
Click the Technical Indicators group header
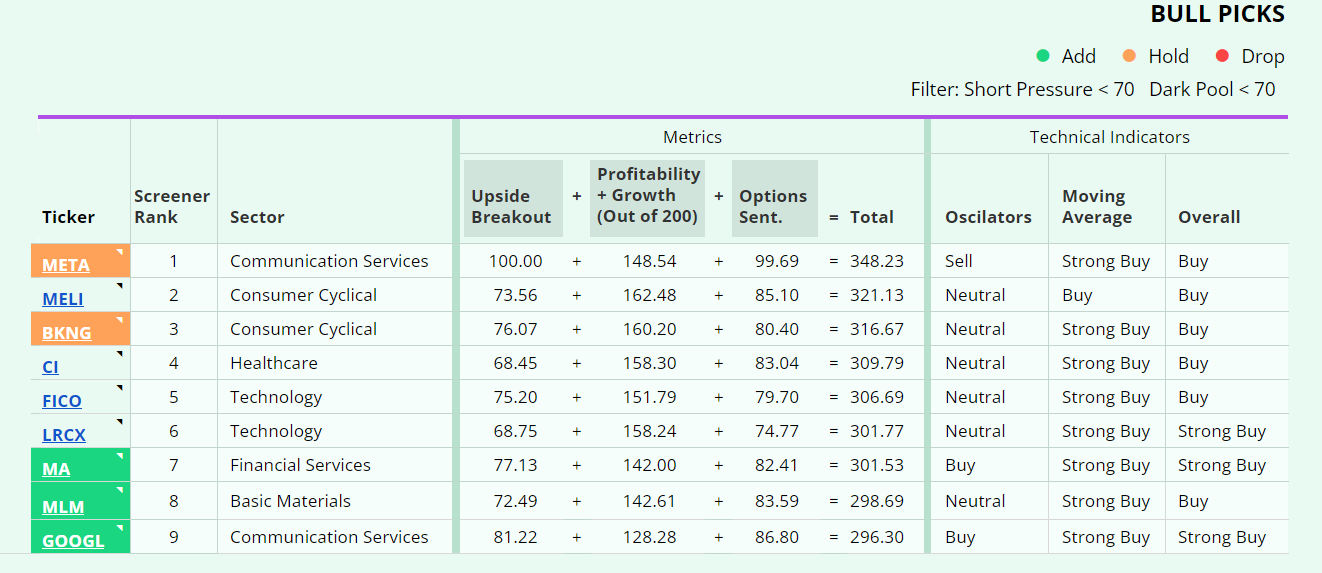[x=1110, y=137]
